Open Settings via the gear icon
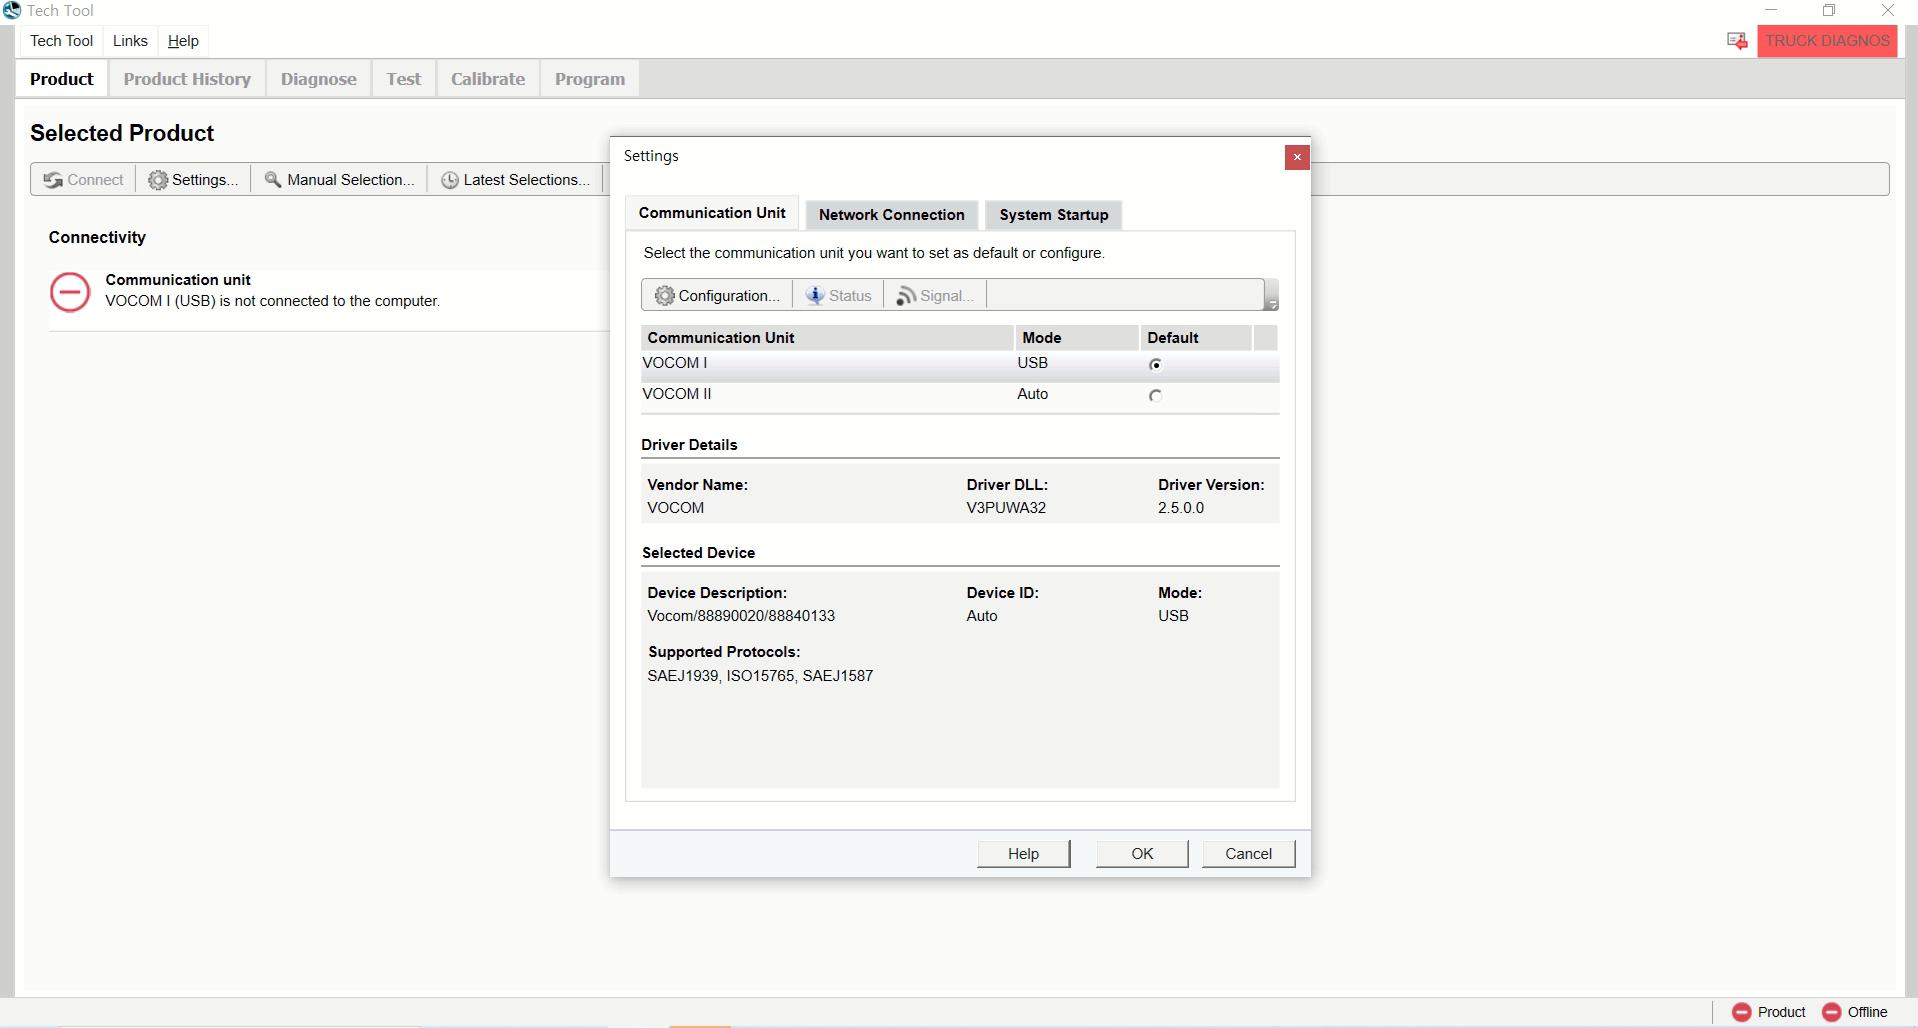The width and height of the screenshot is (1918, 1028). point(158,180)
